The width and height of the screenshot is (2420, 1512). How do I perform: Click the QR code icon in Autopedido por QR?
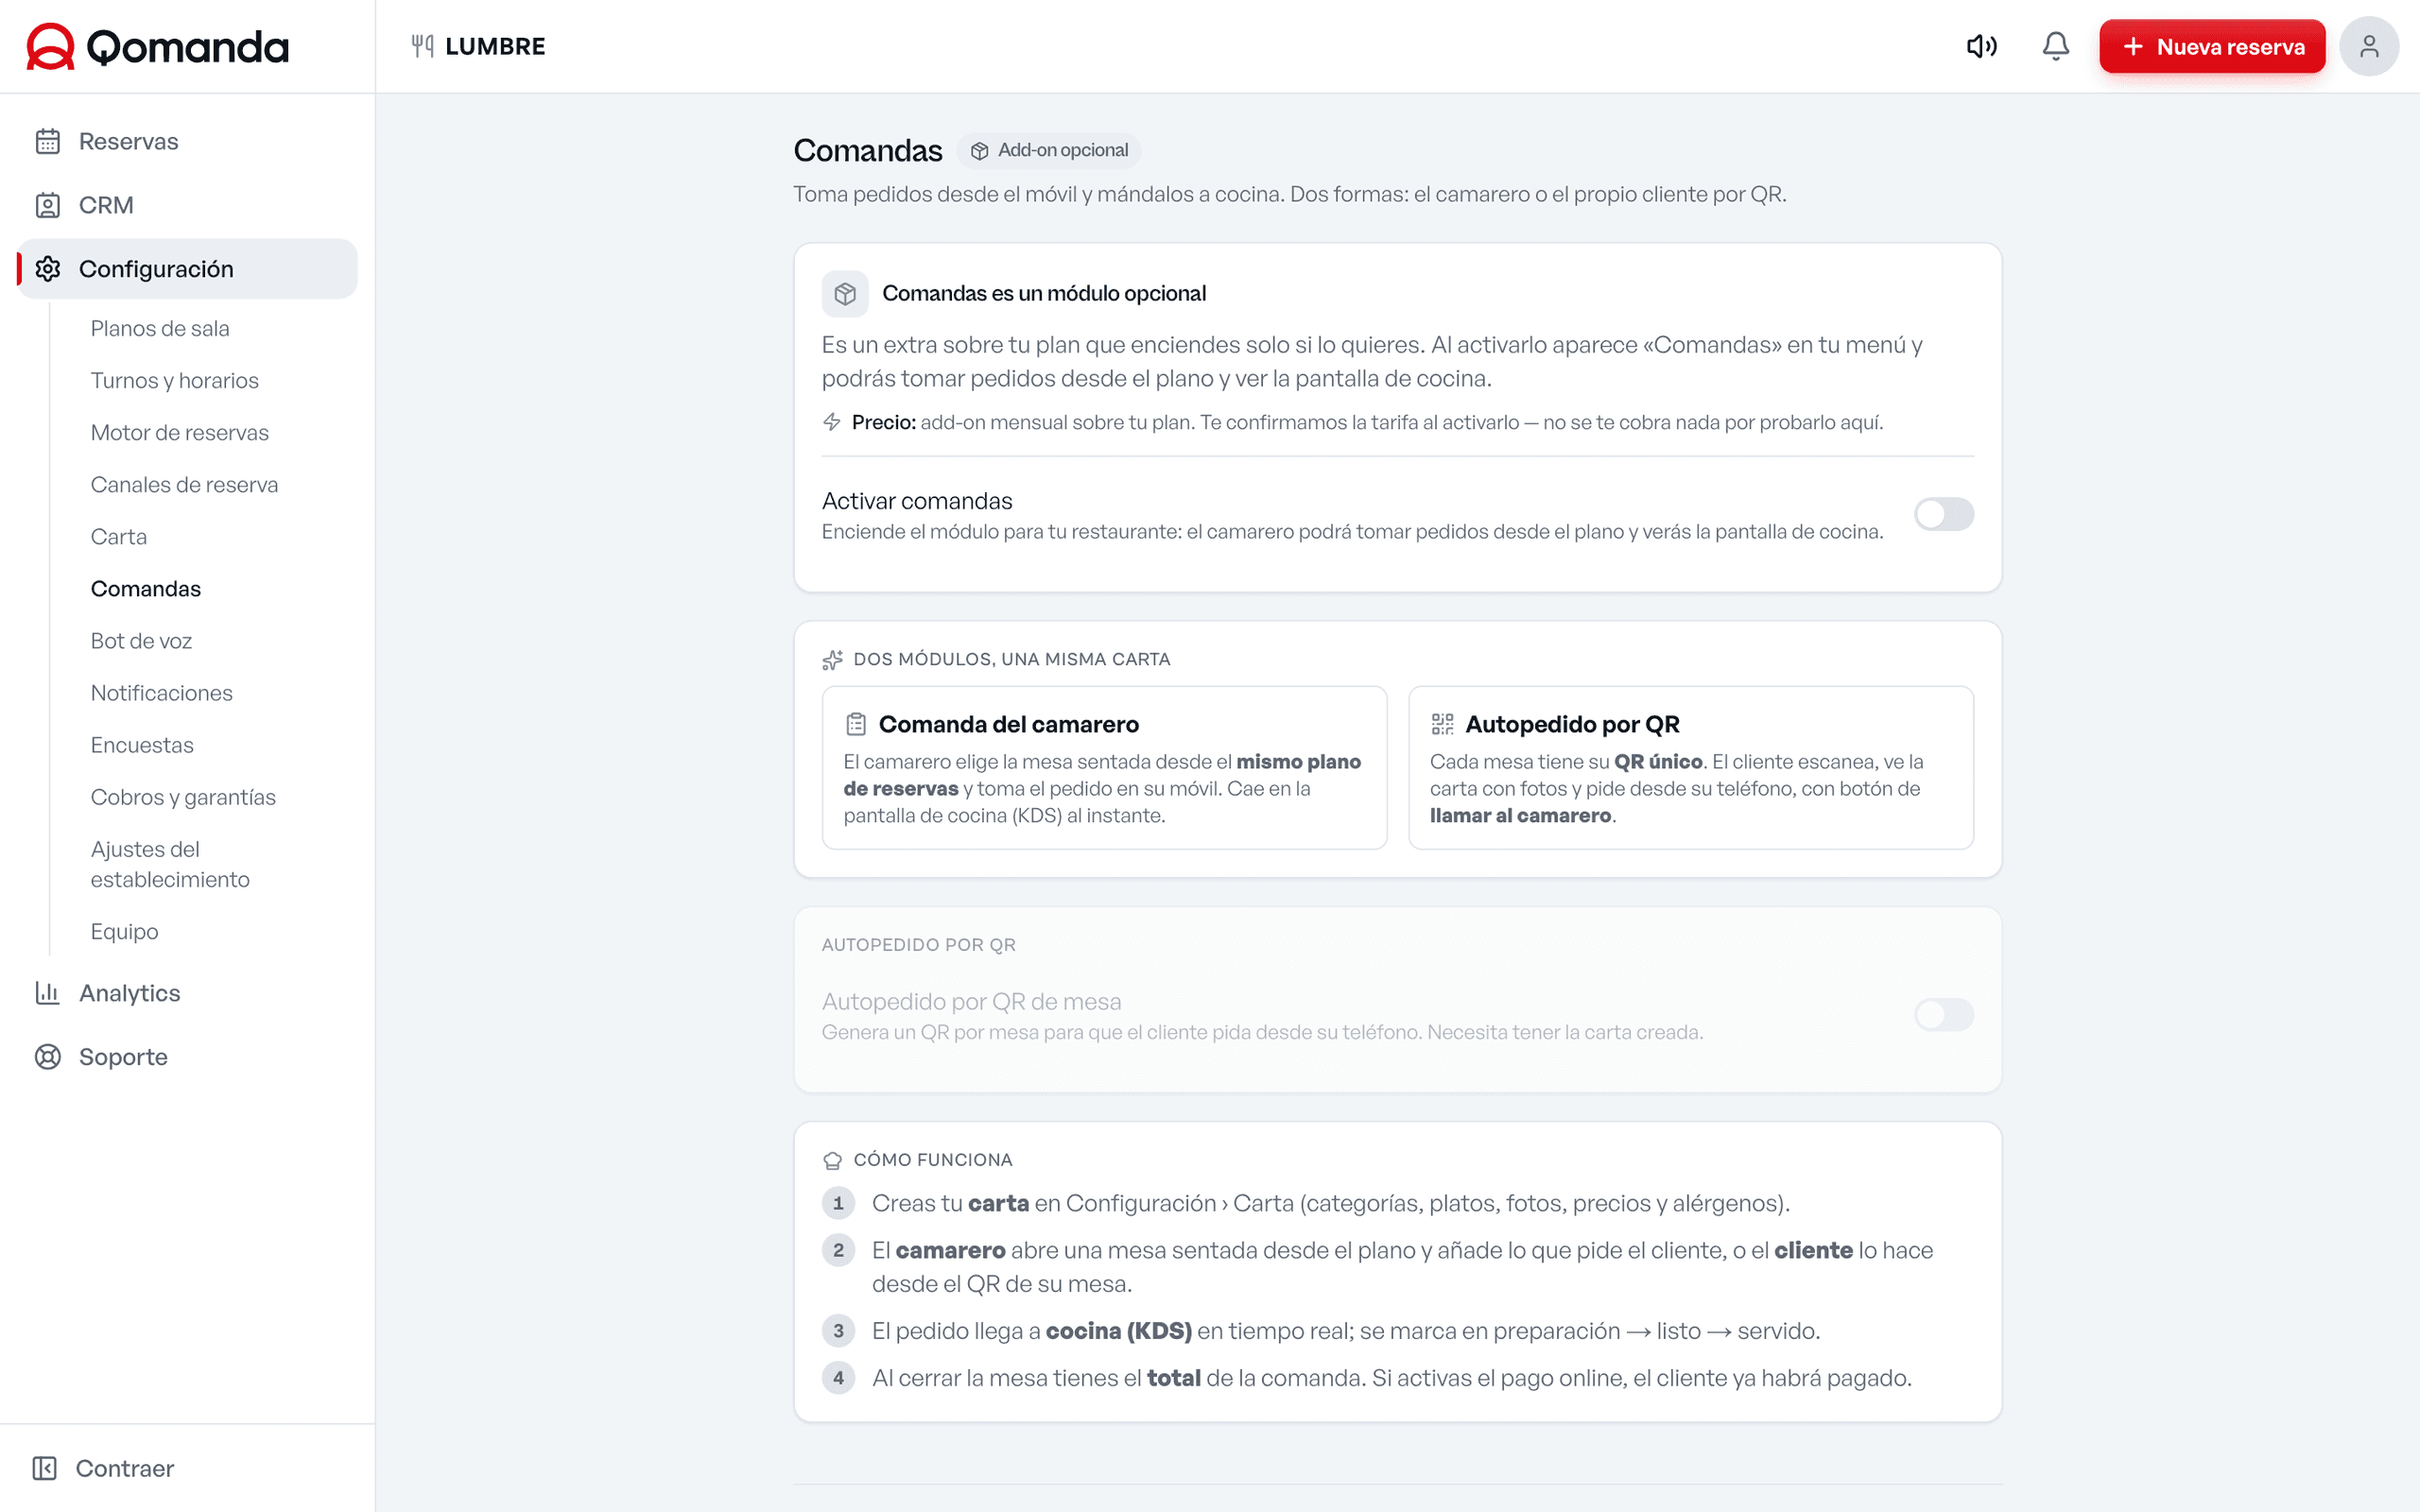point(1442,724)
